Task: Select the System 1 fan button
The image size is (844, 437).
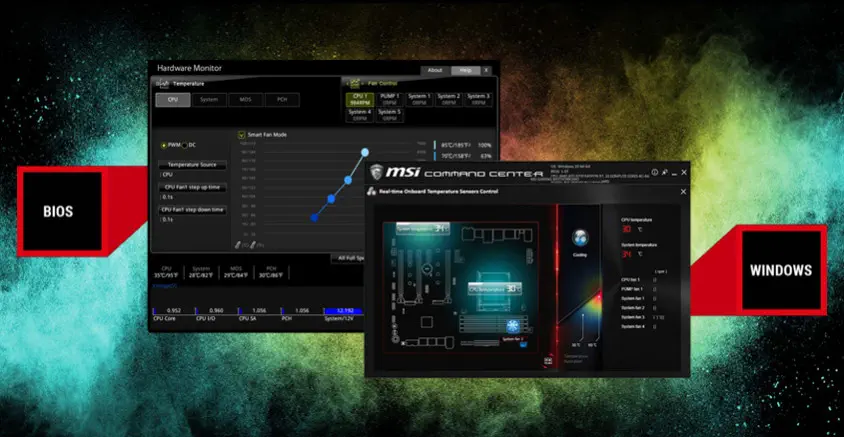Action: pyautogui.click(x=419, y=100)
